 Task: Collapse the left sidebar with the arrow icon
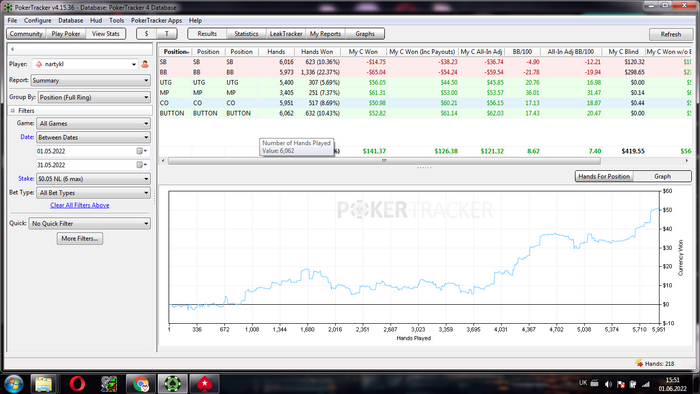point(12,49)
